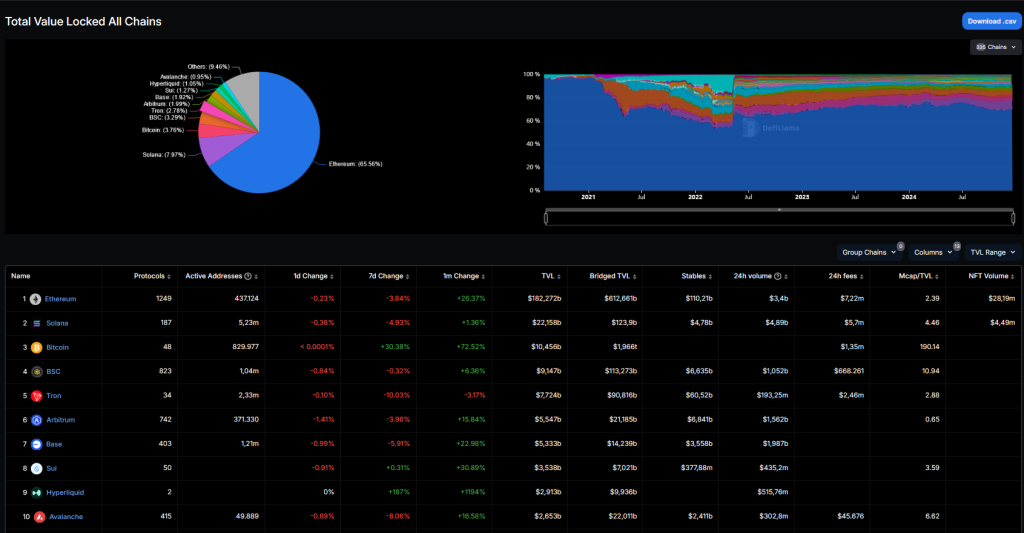Click Bitcoin Mcap/TVL value 190.14
The width and height of the screenshot is (1024, 533).
point(929,347)
